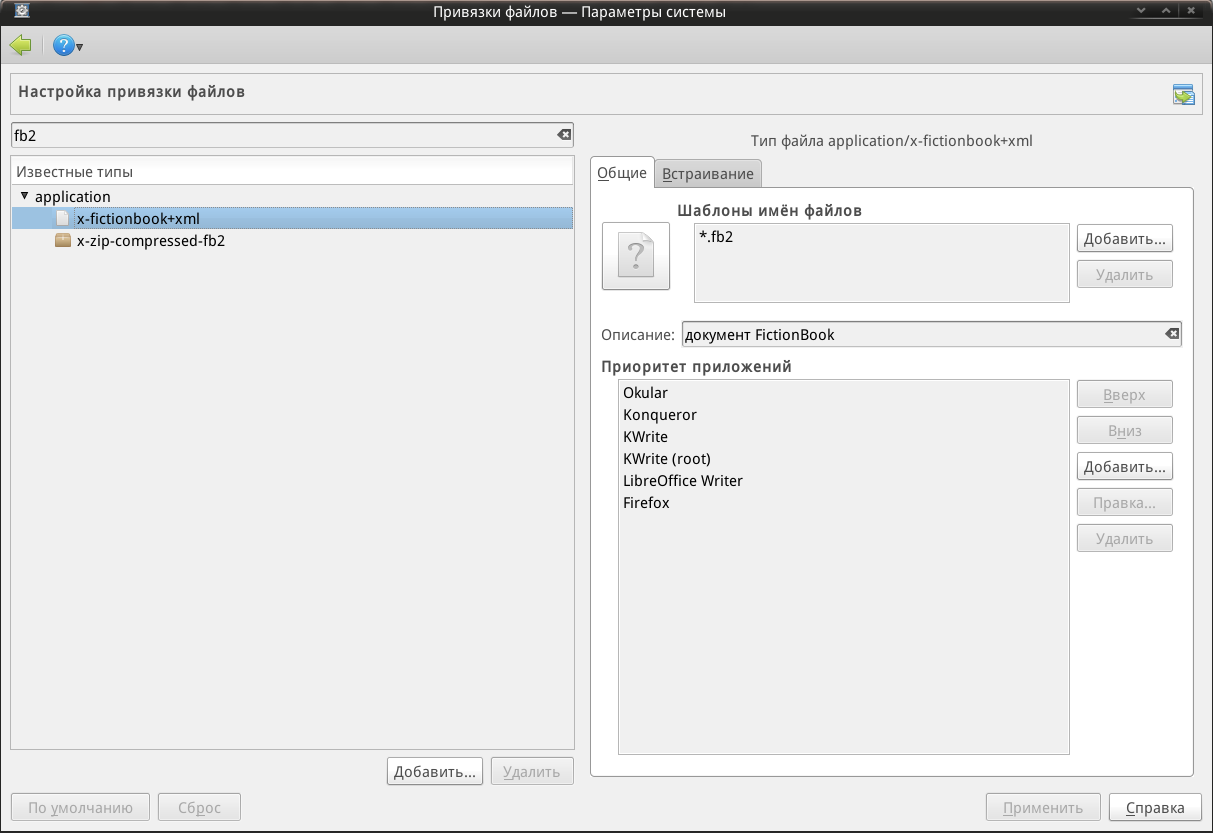Select Okular in application priority list
Viewport: 1213px width, 833px height.
(645, 393)
